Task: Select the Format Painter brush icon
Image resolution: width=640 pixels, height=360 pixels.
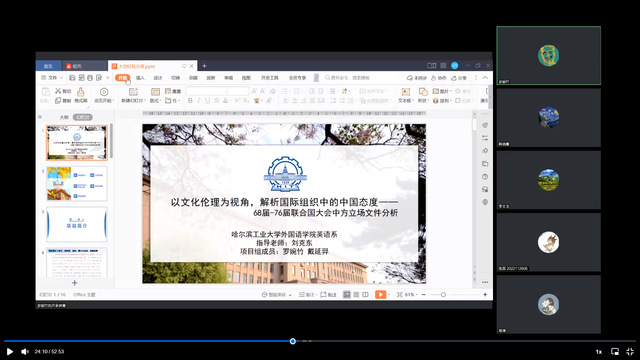Action: pos(81,92)
